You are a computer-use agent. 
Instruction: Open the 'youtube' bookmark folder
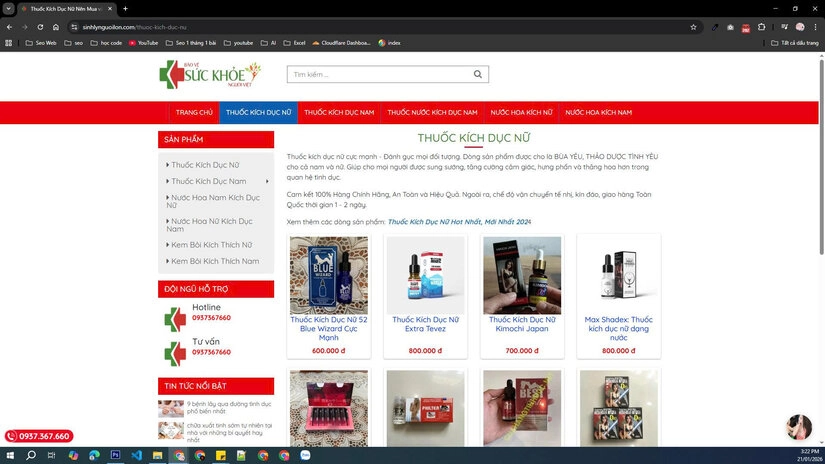238,43
